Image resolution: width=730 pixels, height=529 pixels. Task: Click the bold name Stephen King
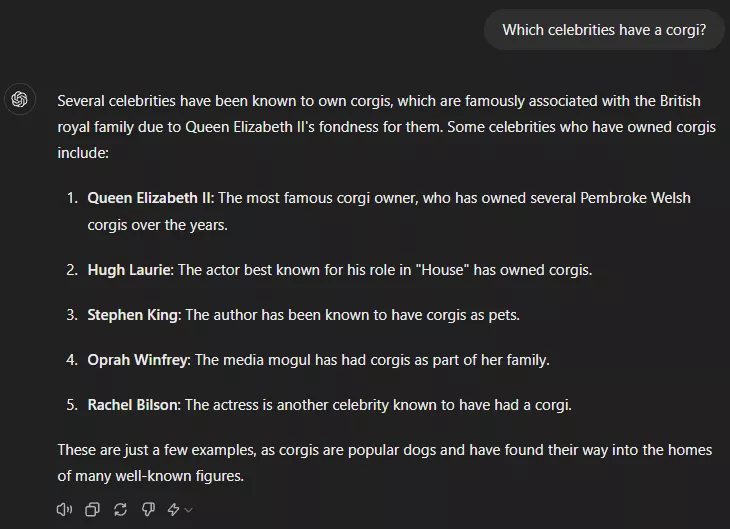pos(133,315)
